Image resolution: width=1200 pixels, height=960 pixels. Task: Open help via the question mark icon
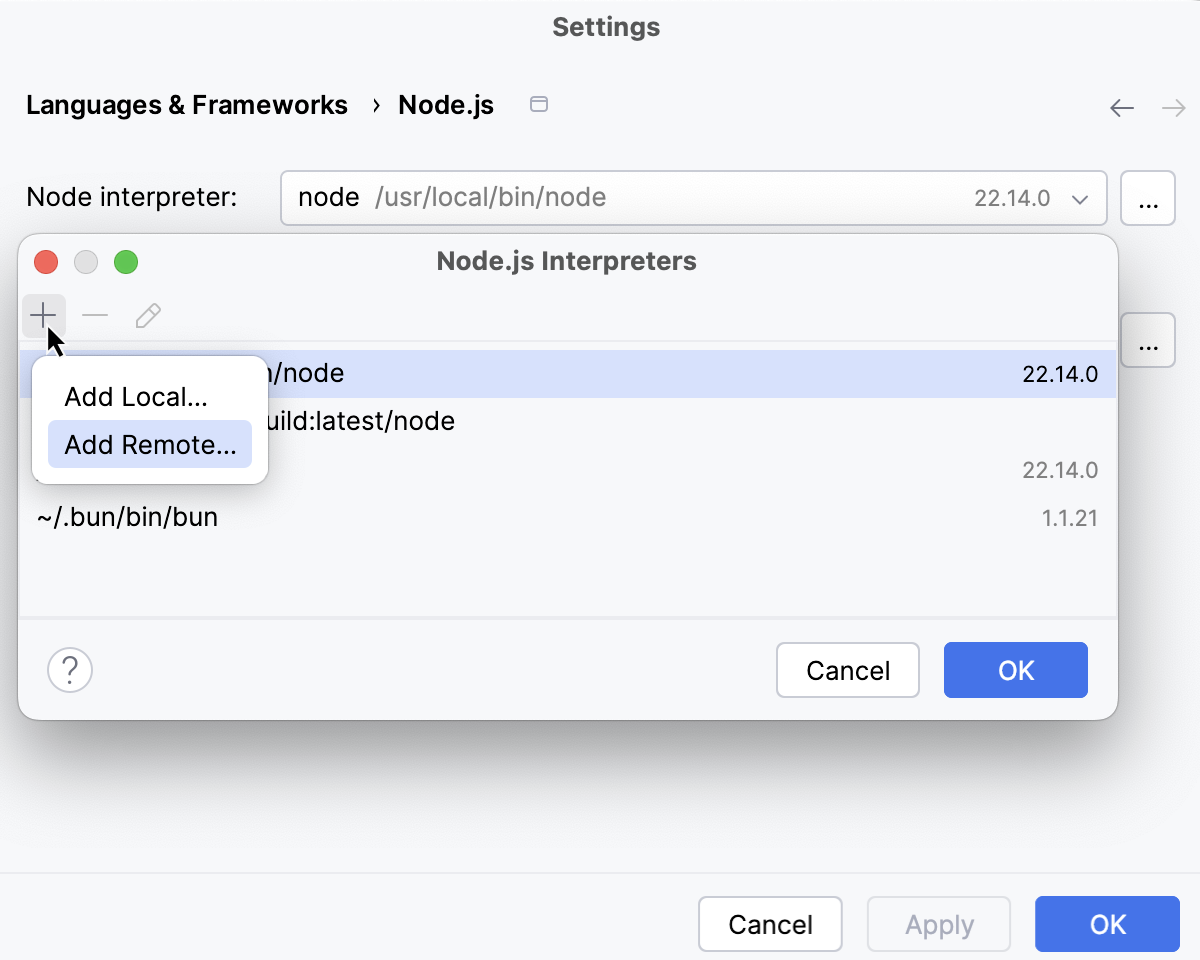[69, 670]
